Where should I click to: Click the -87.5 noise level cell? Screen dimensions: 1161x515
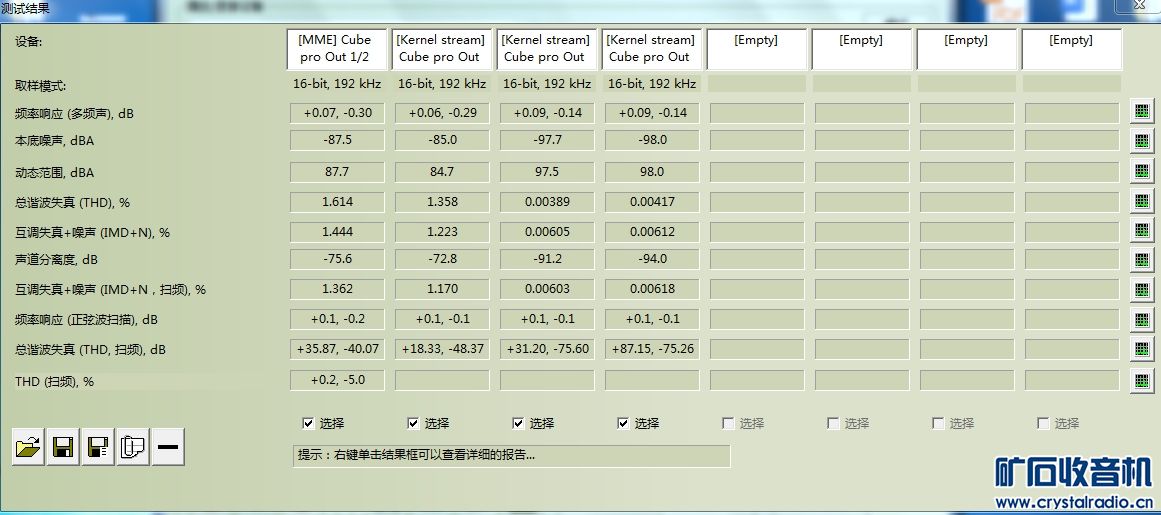[x=338, y=140]
